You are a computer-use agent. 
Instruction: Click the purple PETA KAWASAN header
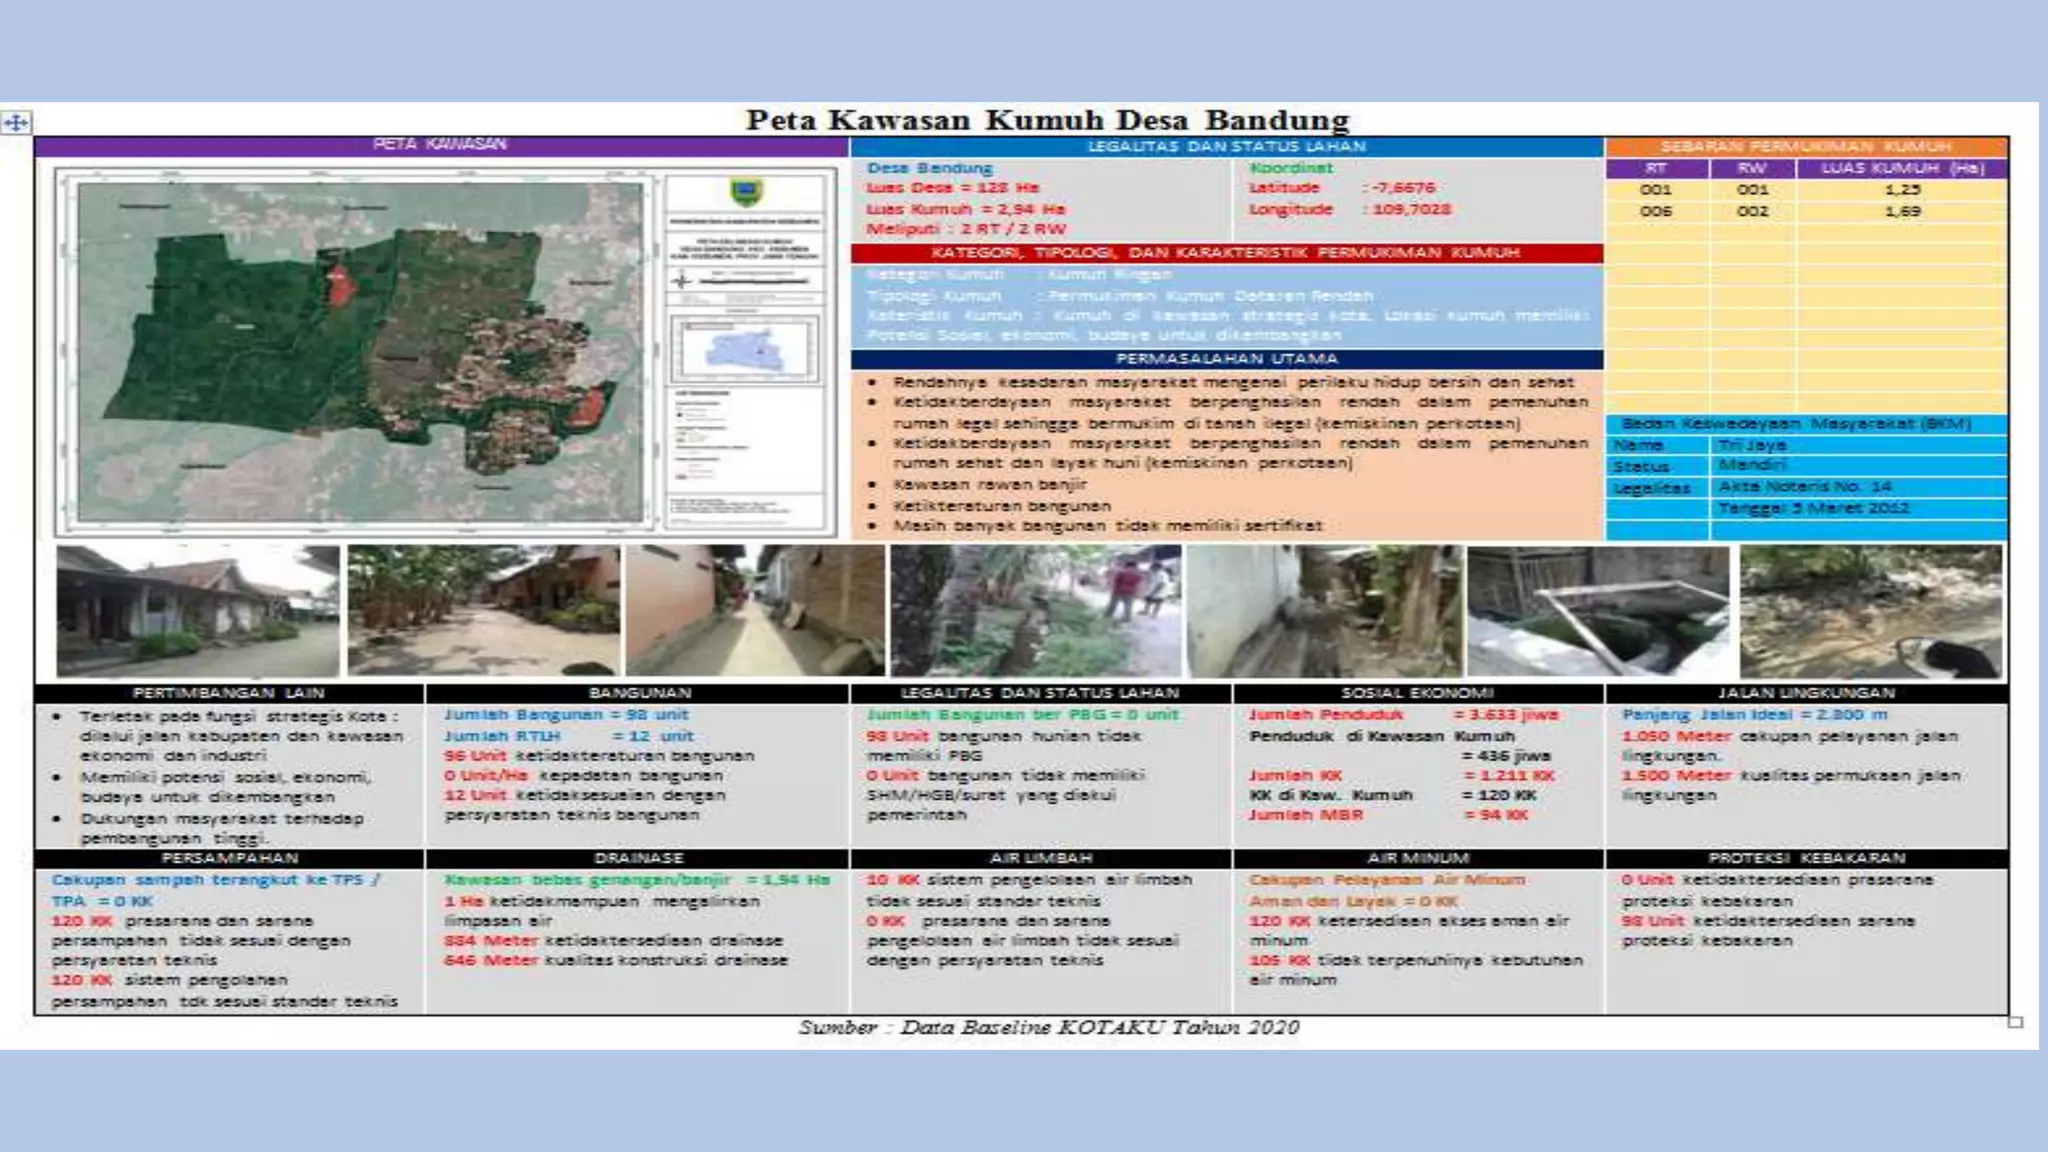pyautogui.click(x=440, y=145)
